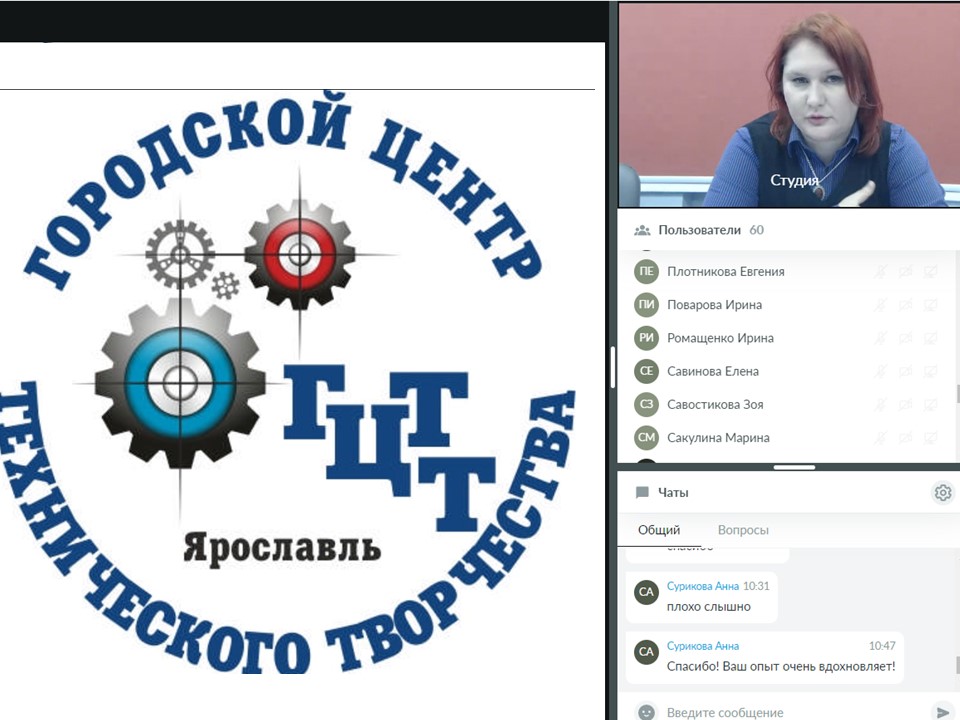Toggle microphone for Савинова Елена
Image resolution: width=960 pixels, height=720 pixels.
880,371
